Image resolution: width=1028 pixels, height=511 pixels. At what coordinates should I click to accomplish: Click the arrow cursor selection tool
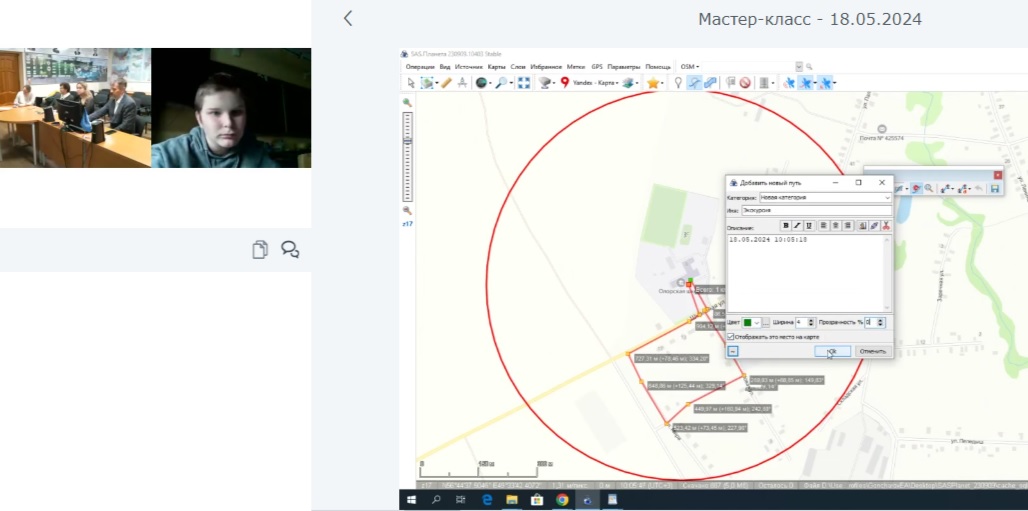pyautogui.click(x=410, y=83)
